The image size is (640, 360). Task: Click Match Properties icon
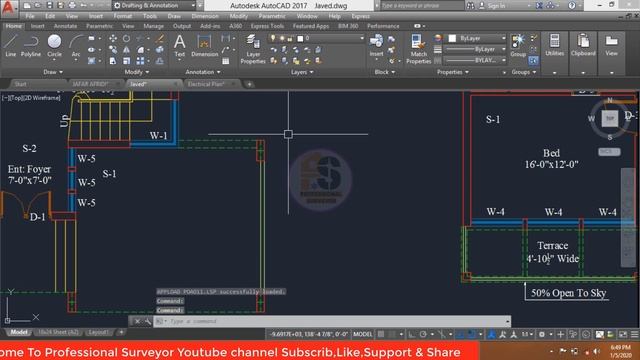[418, 49]
